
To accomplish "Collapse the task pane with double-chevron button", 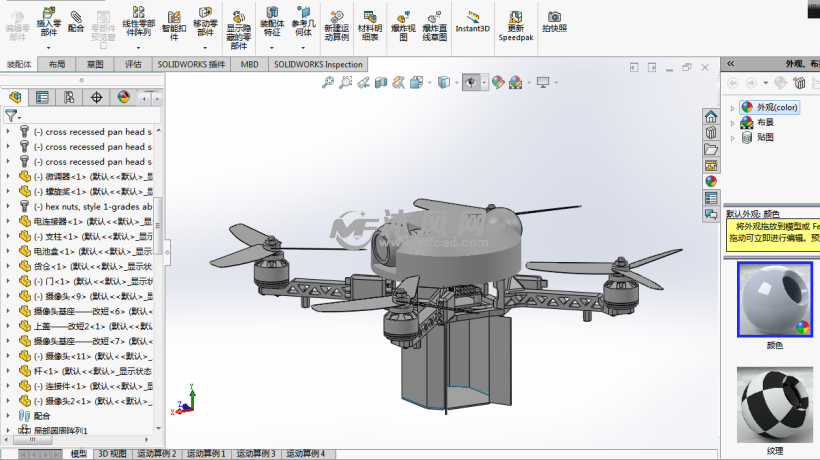I will (730, 63).
